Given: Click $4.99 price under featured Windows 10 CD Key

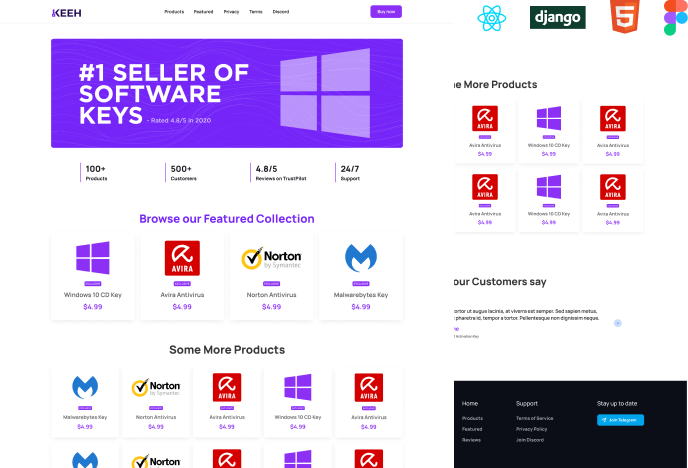Looking at the screenshot, I should pyautogui.click(x=93, y=307).
